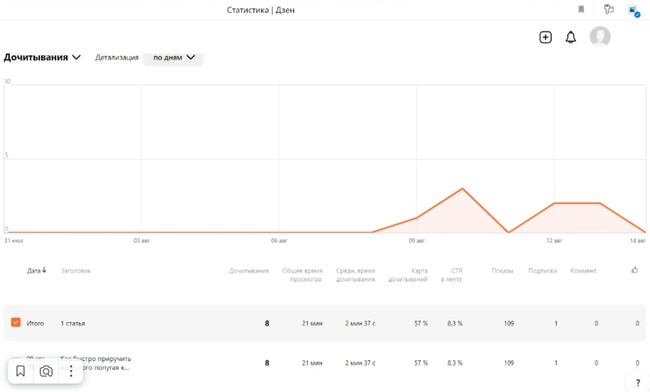The height and width of the screenshot is (392, 650).
Task: Click the browser bookmark icon in the top bar
Action: click(x=581, y=10)
